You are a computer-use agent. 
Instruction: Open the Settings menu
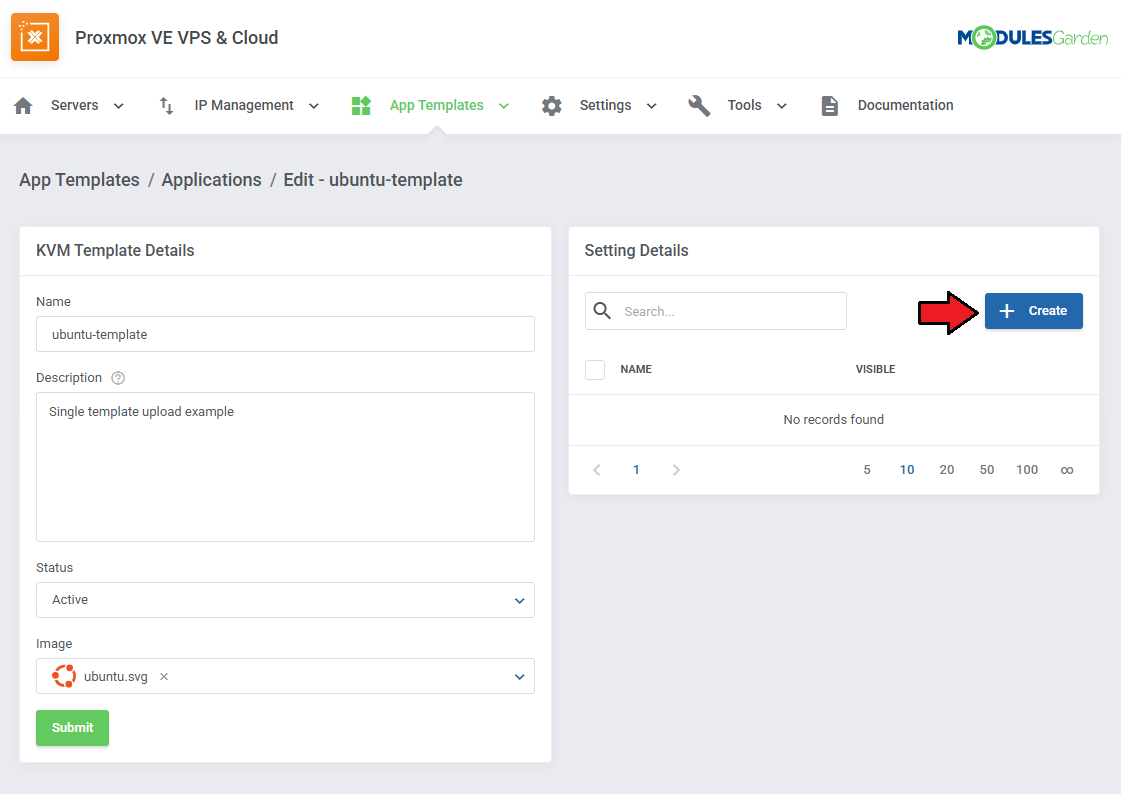point(606,106)
